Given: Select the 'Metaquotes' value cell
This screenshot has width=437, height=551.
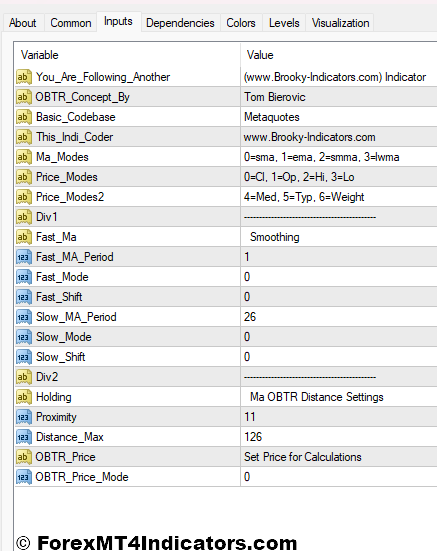Looking at the screenshot, I should coord(339,117).
